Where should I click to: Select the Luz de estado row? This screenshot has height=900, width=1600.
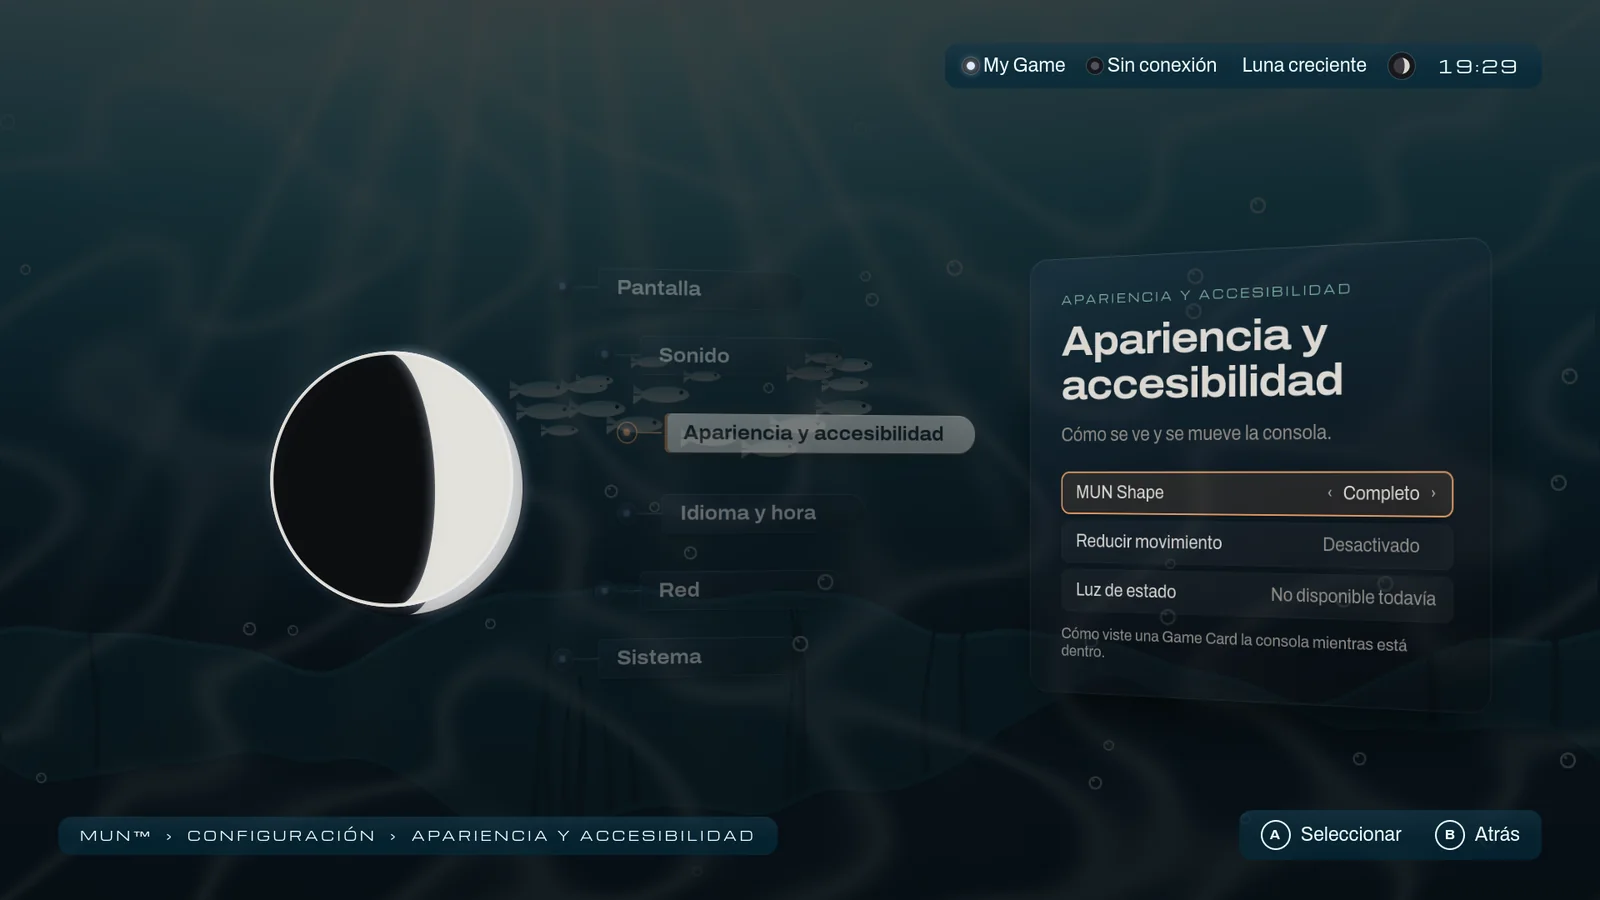pos(1257,594)
